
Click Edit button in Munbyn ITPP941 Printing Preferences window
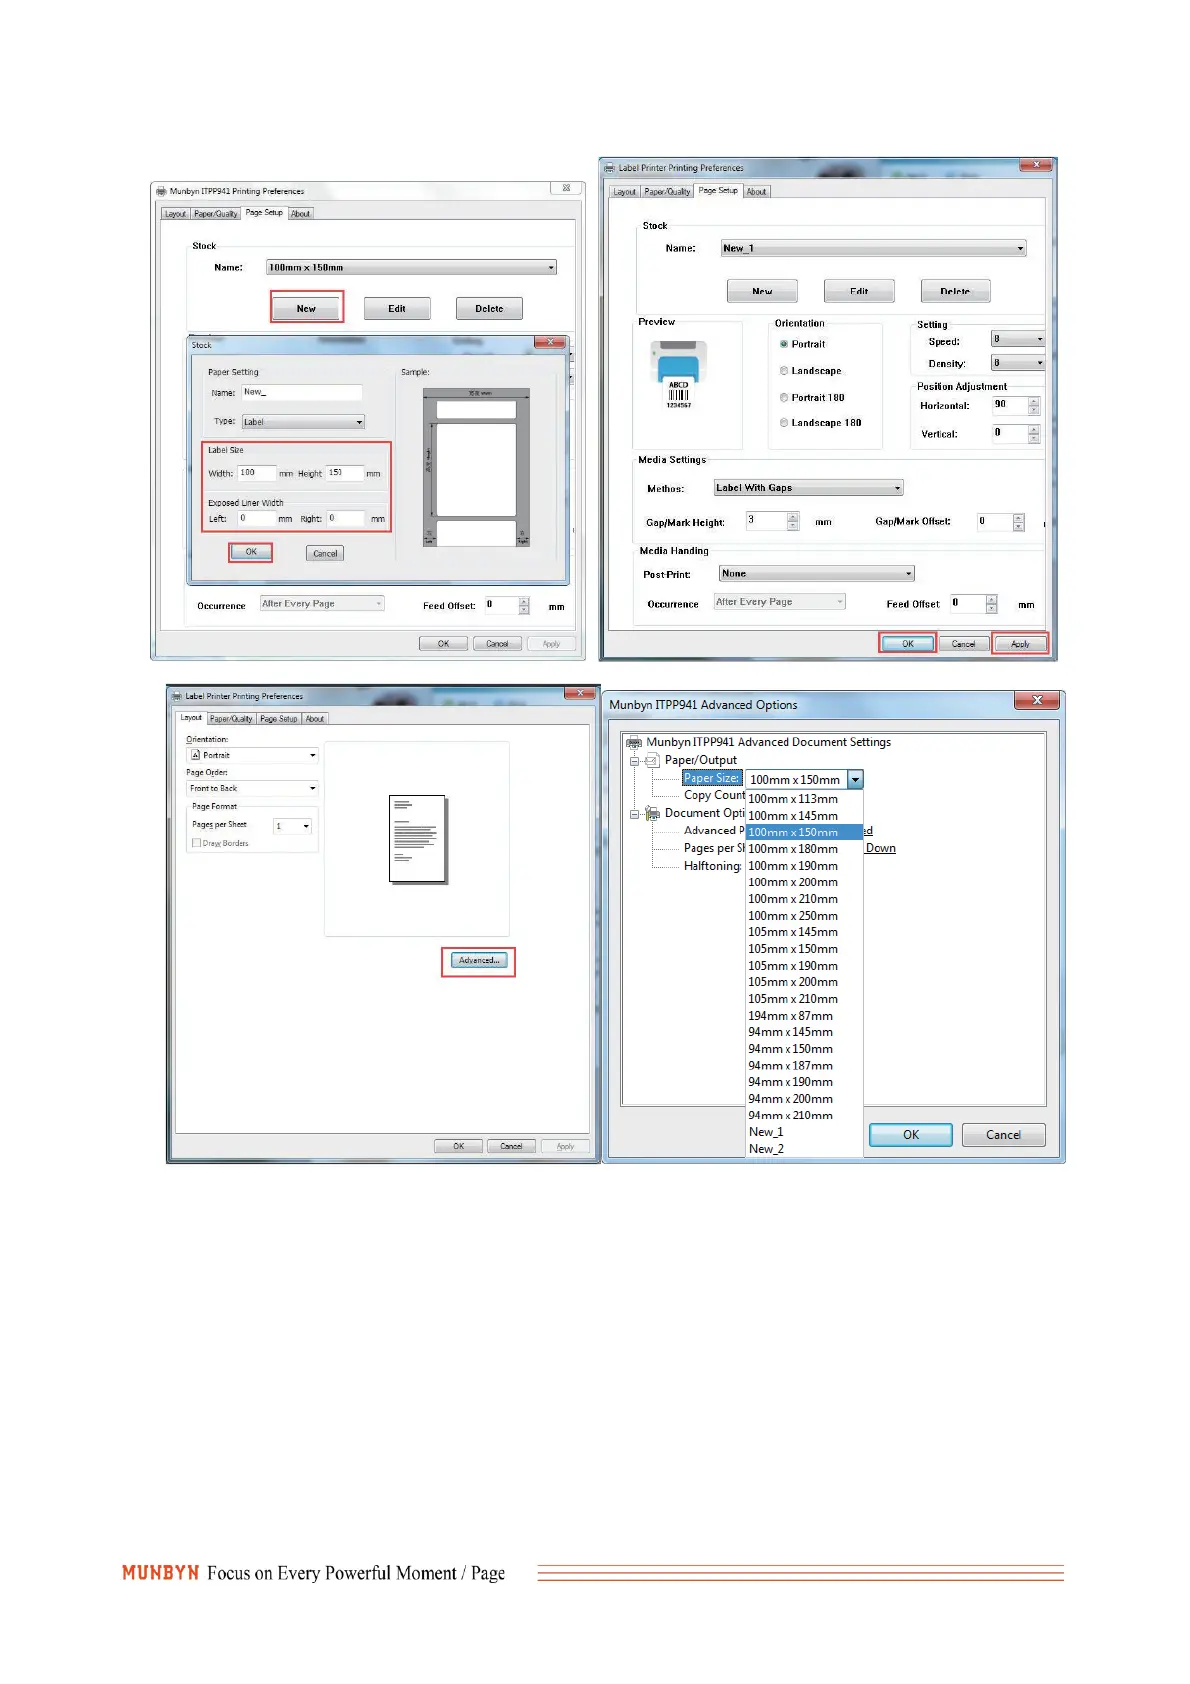397,308
